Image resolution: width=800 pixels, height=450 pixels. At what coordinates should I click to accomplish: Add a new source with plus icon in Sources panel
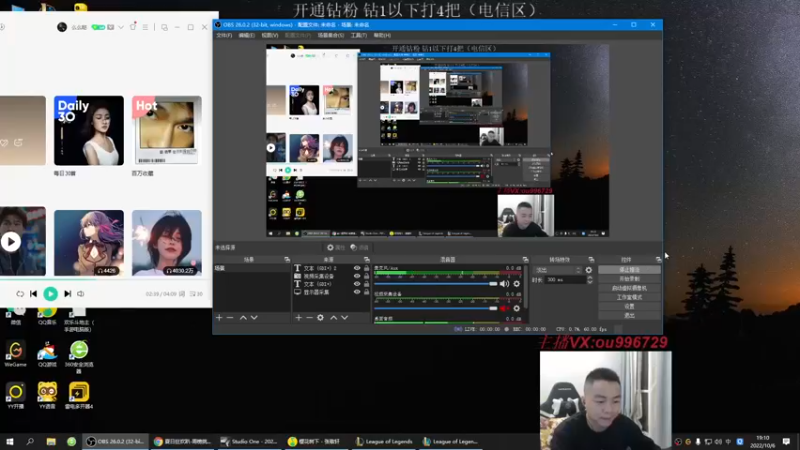point(298,317)
